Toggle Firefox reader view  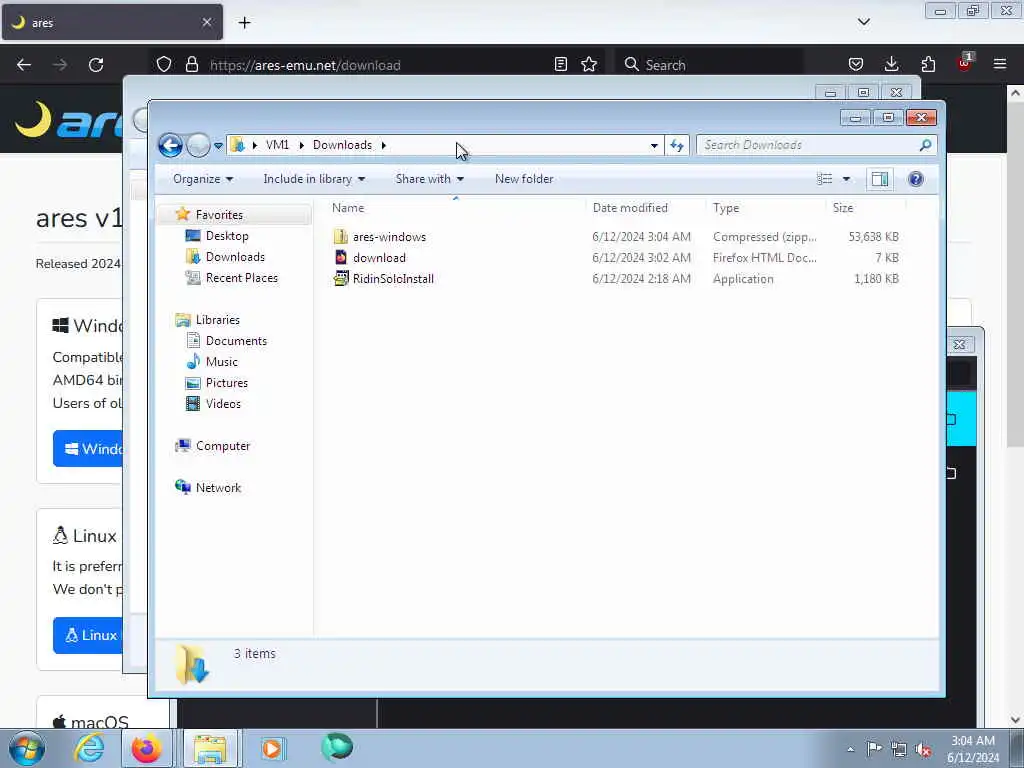click(560, 65)
